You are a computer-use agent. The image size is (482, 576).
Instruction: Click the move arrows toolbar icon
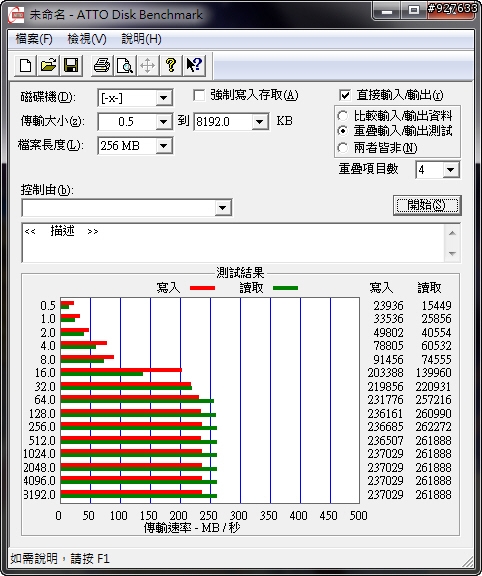(147, 65)
